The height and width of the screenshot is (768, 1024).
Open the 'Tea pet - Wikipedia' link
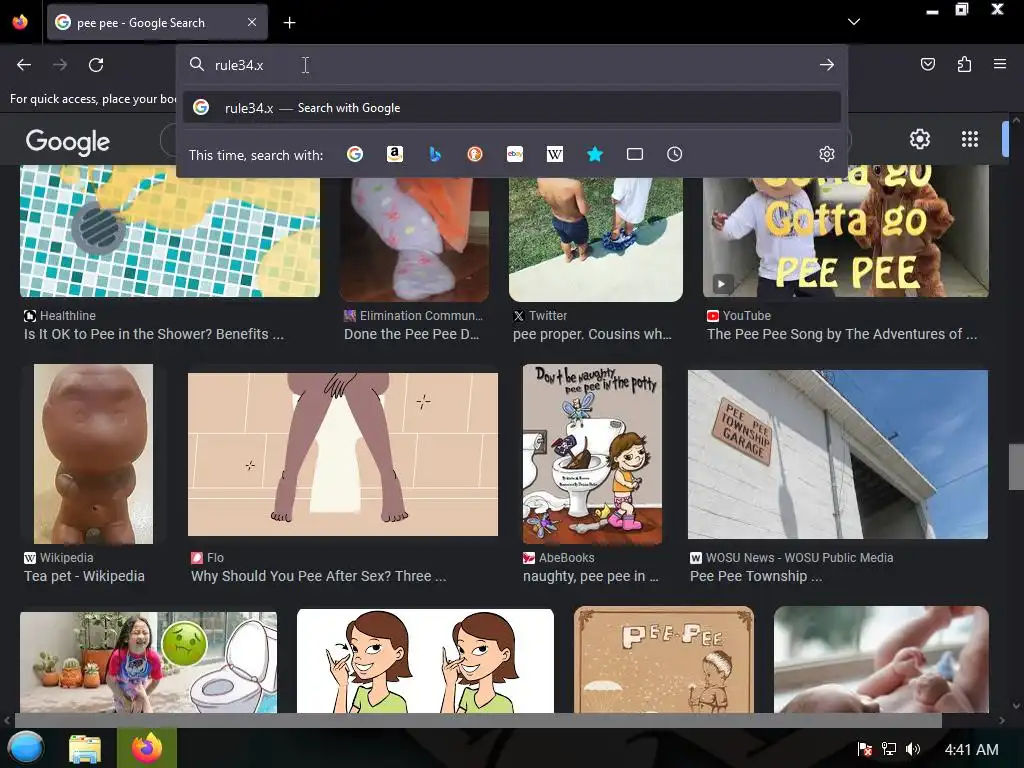click(84, 576)
